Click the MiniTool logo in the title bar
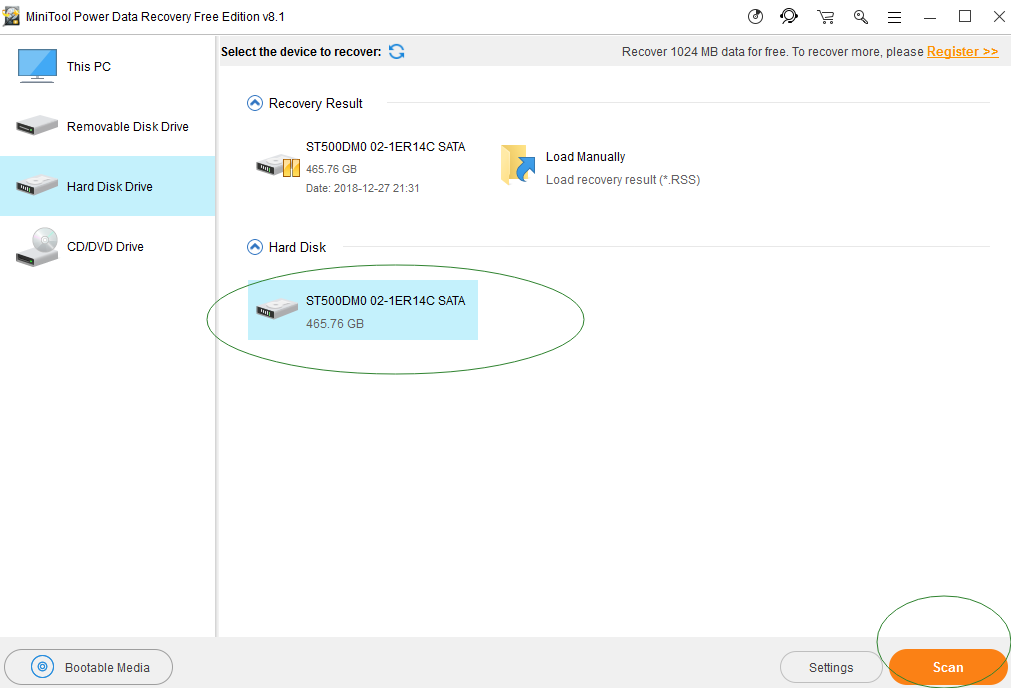The height and width of the screenshot is (688, 1011). 12,16
